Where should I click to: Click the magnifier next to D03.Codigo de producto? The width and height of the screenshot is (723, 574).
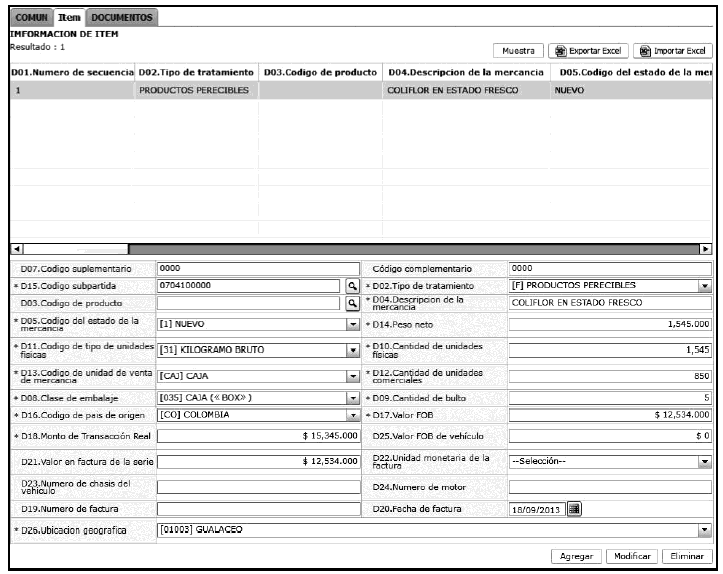point(352,303)
